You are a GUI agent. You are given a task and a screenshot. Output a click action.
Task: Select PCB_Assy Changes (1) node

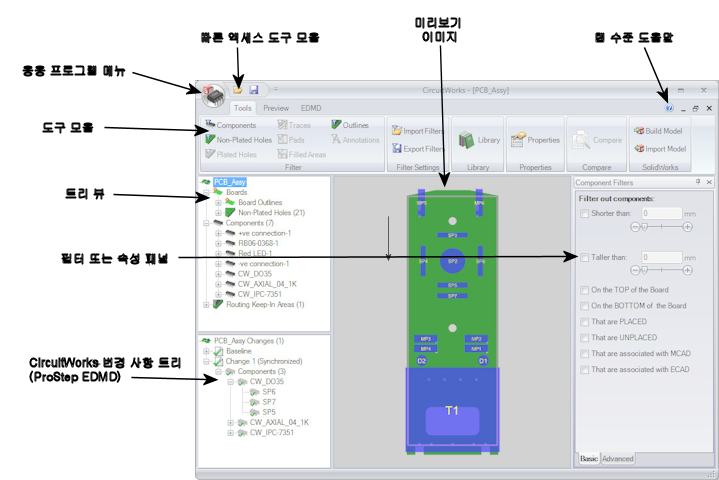point(249,341)
